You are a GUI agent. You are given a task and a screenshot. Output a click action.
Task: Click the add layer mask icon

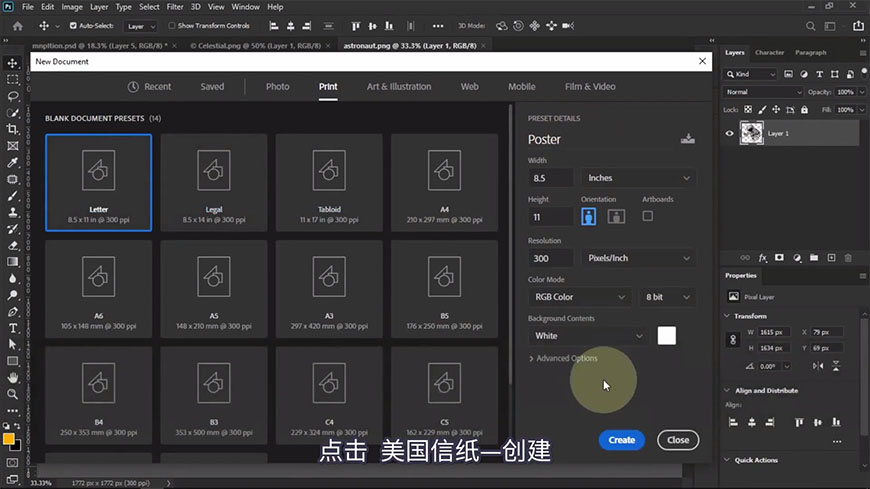780,258
